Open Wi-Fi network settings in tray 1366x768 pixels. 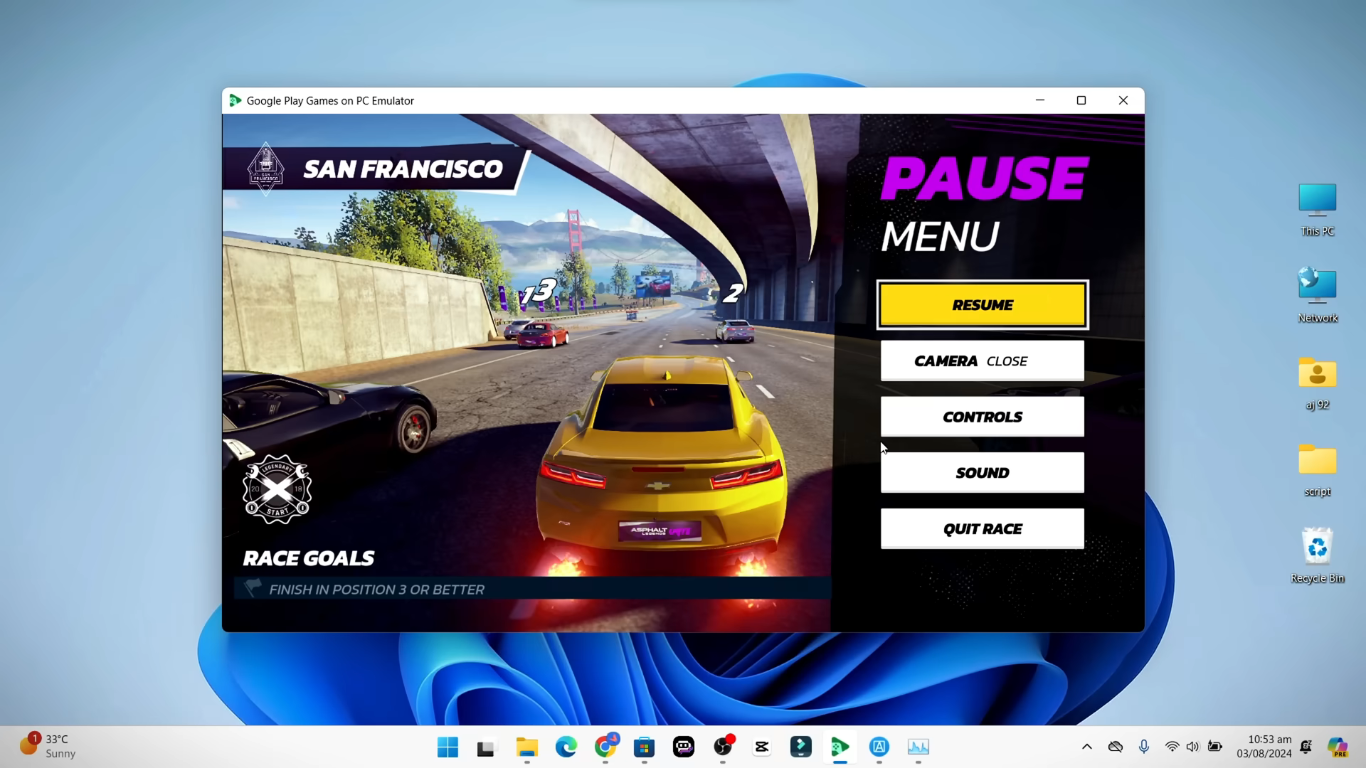pos(1172,747)
